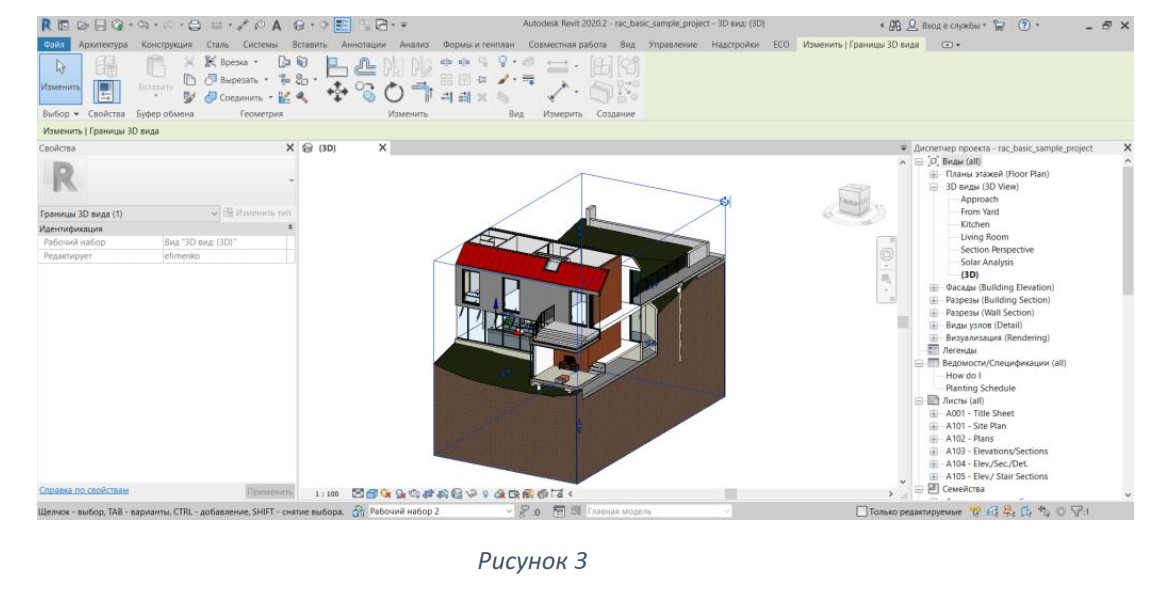Screen dimensions: 1160x590
Task: Click the help question mark icon
Action: tap(1024, 25)
